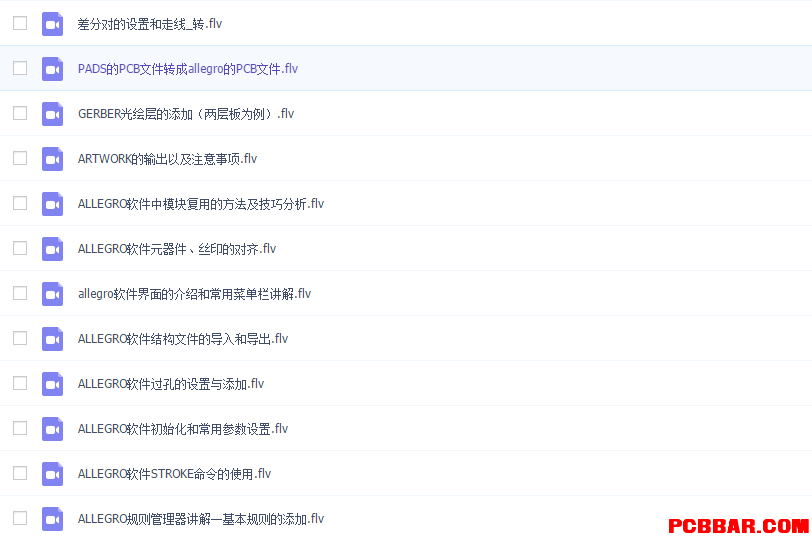Open file name ALLEGRO软件中模块复用的方法及技巧分析.flv
The width and height of the screenshot is (812, 539).
[201, 204]
